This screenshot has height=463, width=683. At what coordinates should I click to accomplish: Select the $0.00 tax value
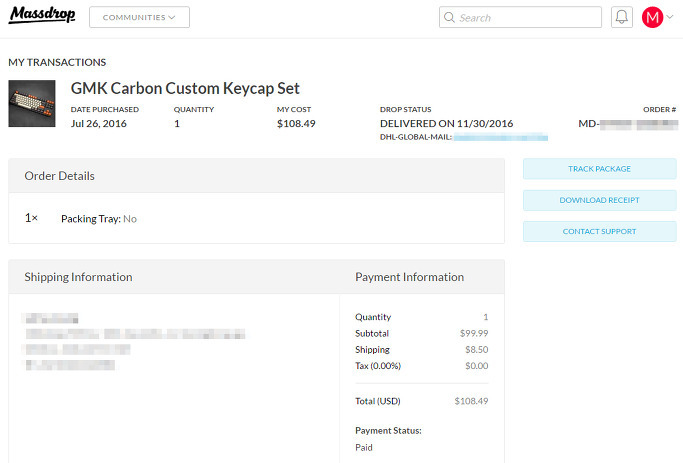pyautogui.click(x=477, y=366)
